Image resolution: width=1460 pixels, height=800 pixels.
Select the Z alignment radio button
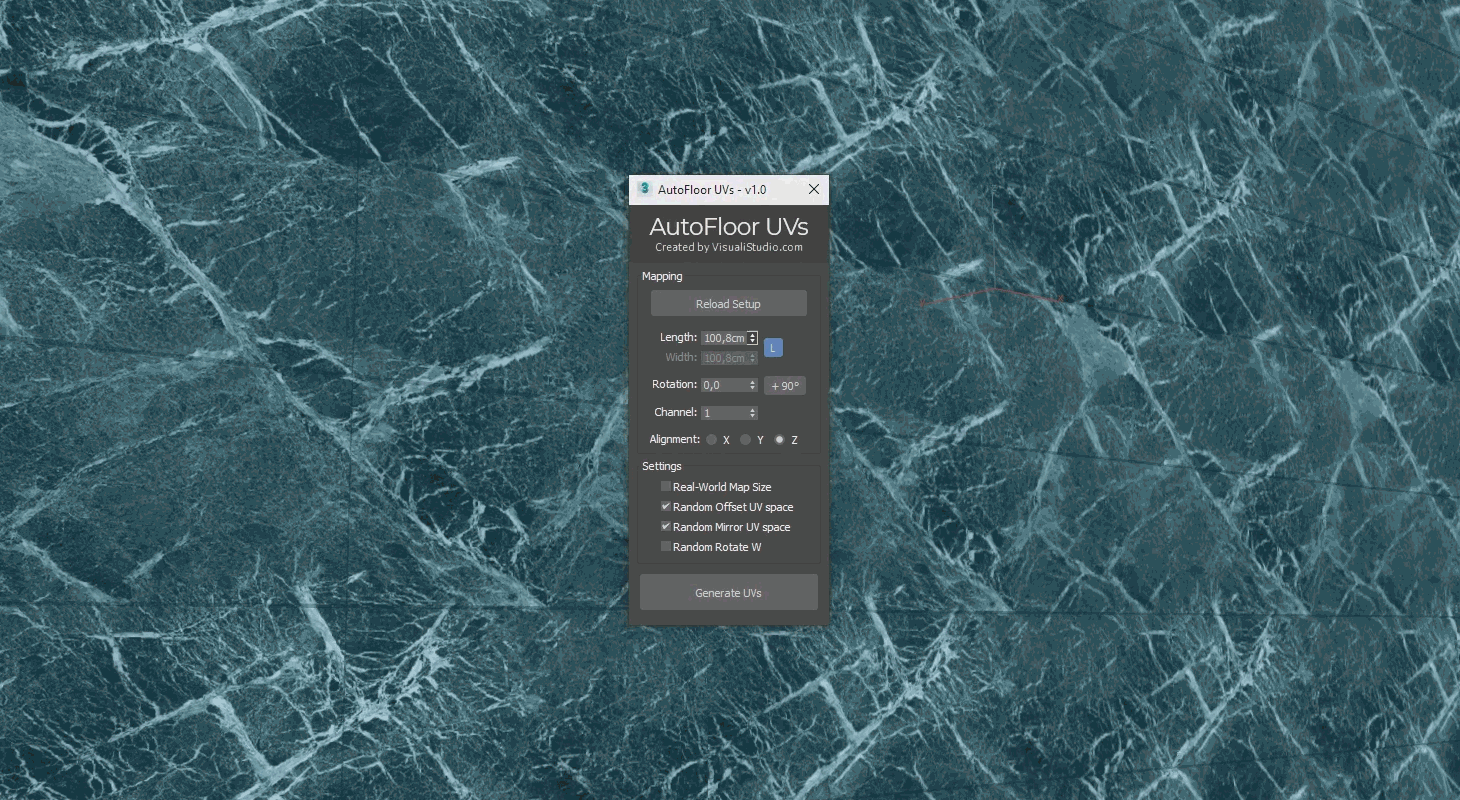pyautogui.click(x=779, y=440)
